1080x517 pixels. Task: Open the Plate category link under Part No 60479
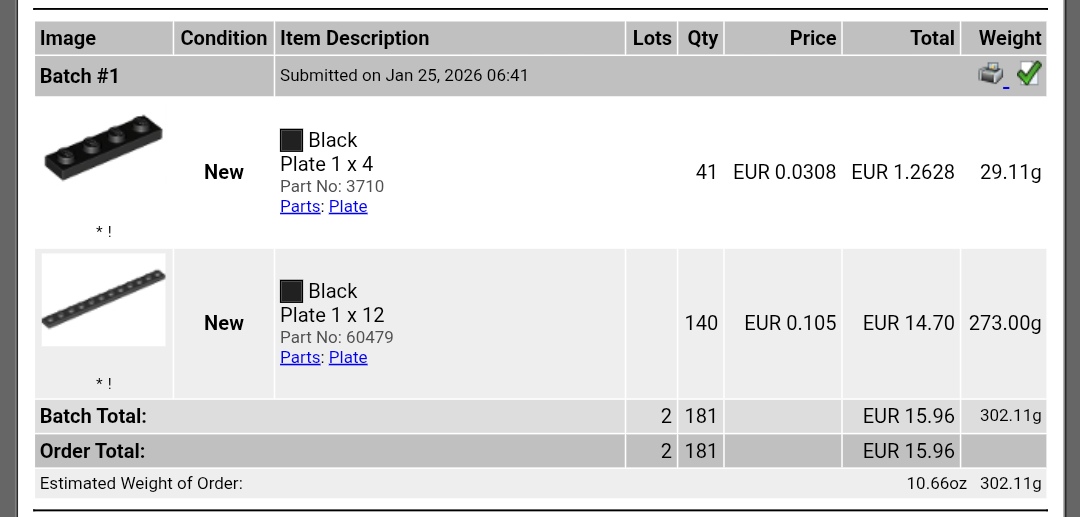348,357
